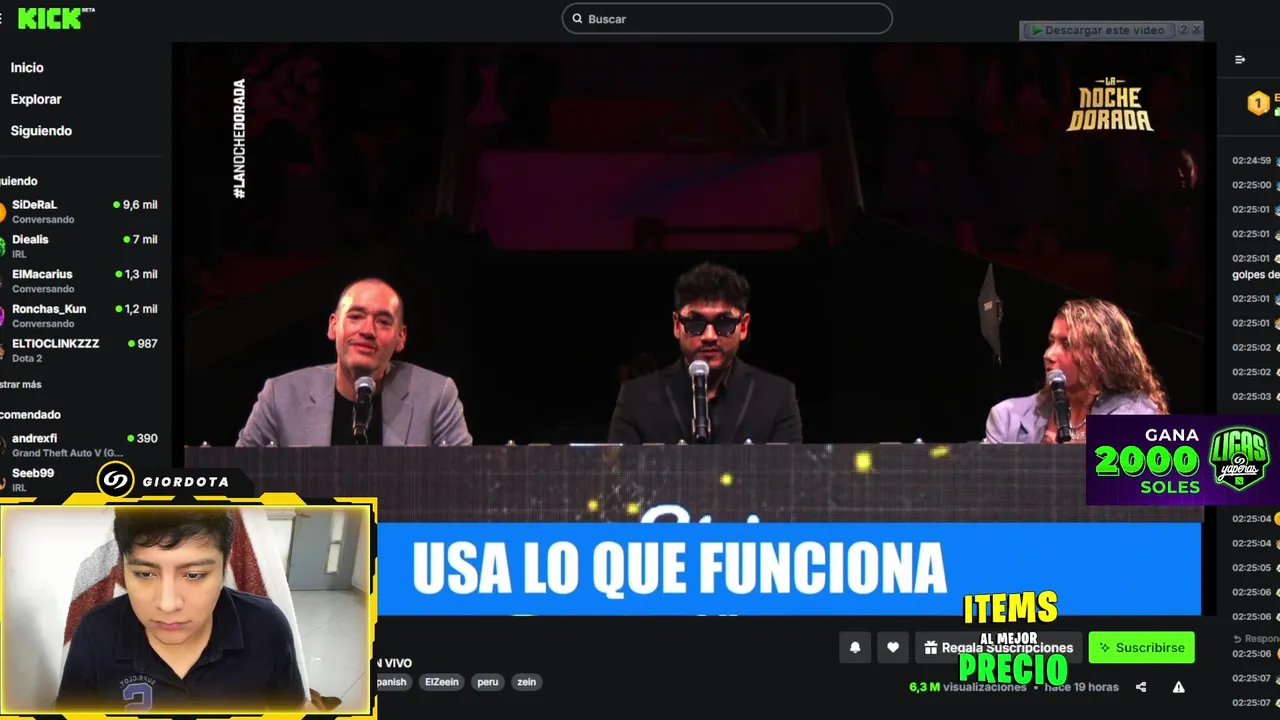Click the Dota 2 category label
Image resolution: width=1280 pixels, height=720 pixels.
27,358
